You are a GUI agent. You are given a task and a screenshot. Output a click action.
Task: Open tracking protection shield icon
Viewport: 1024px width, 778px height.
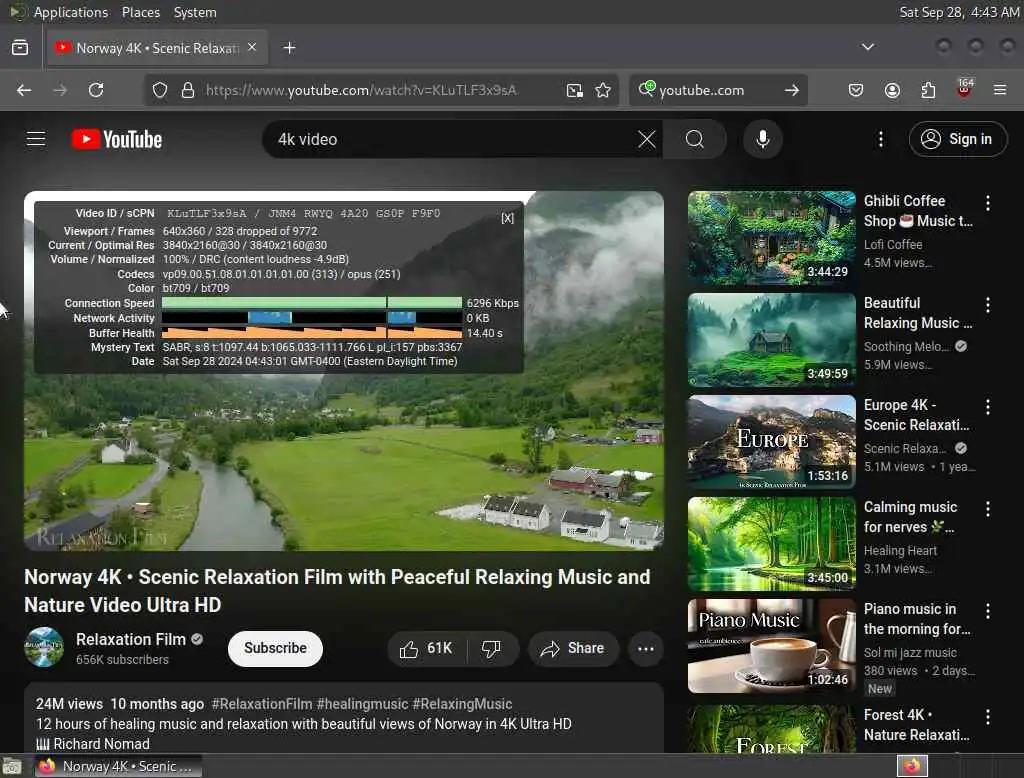tap(160, 90)
